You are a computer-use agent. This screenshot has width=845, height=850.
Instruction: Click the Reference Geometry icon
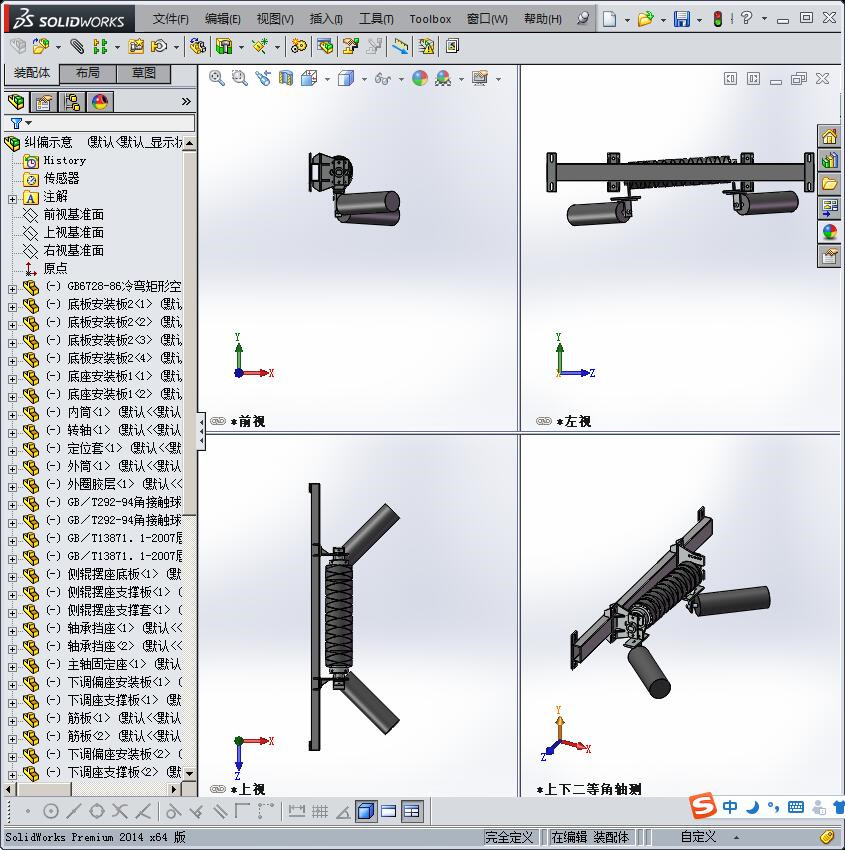[x=260, y=47]
